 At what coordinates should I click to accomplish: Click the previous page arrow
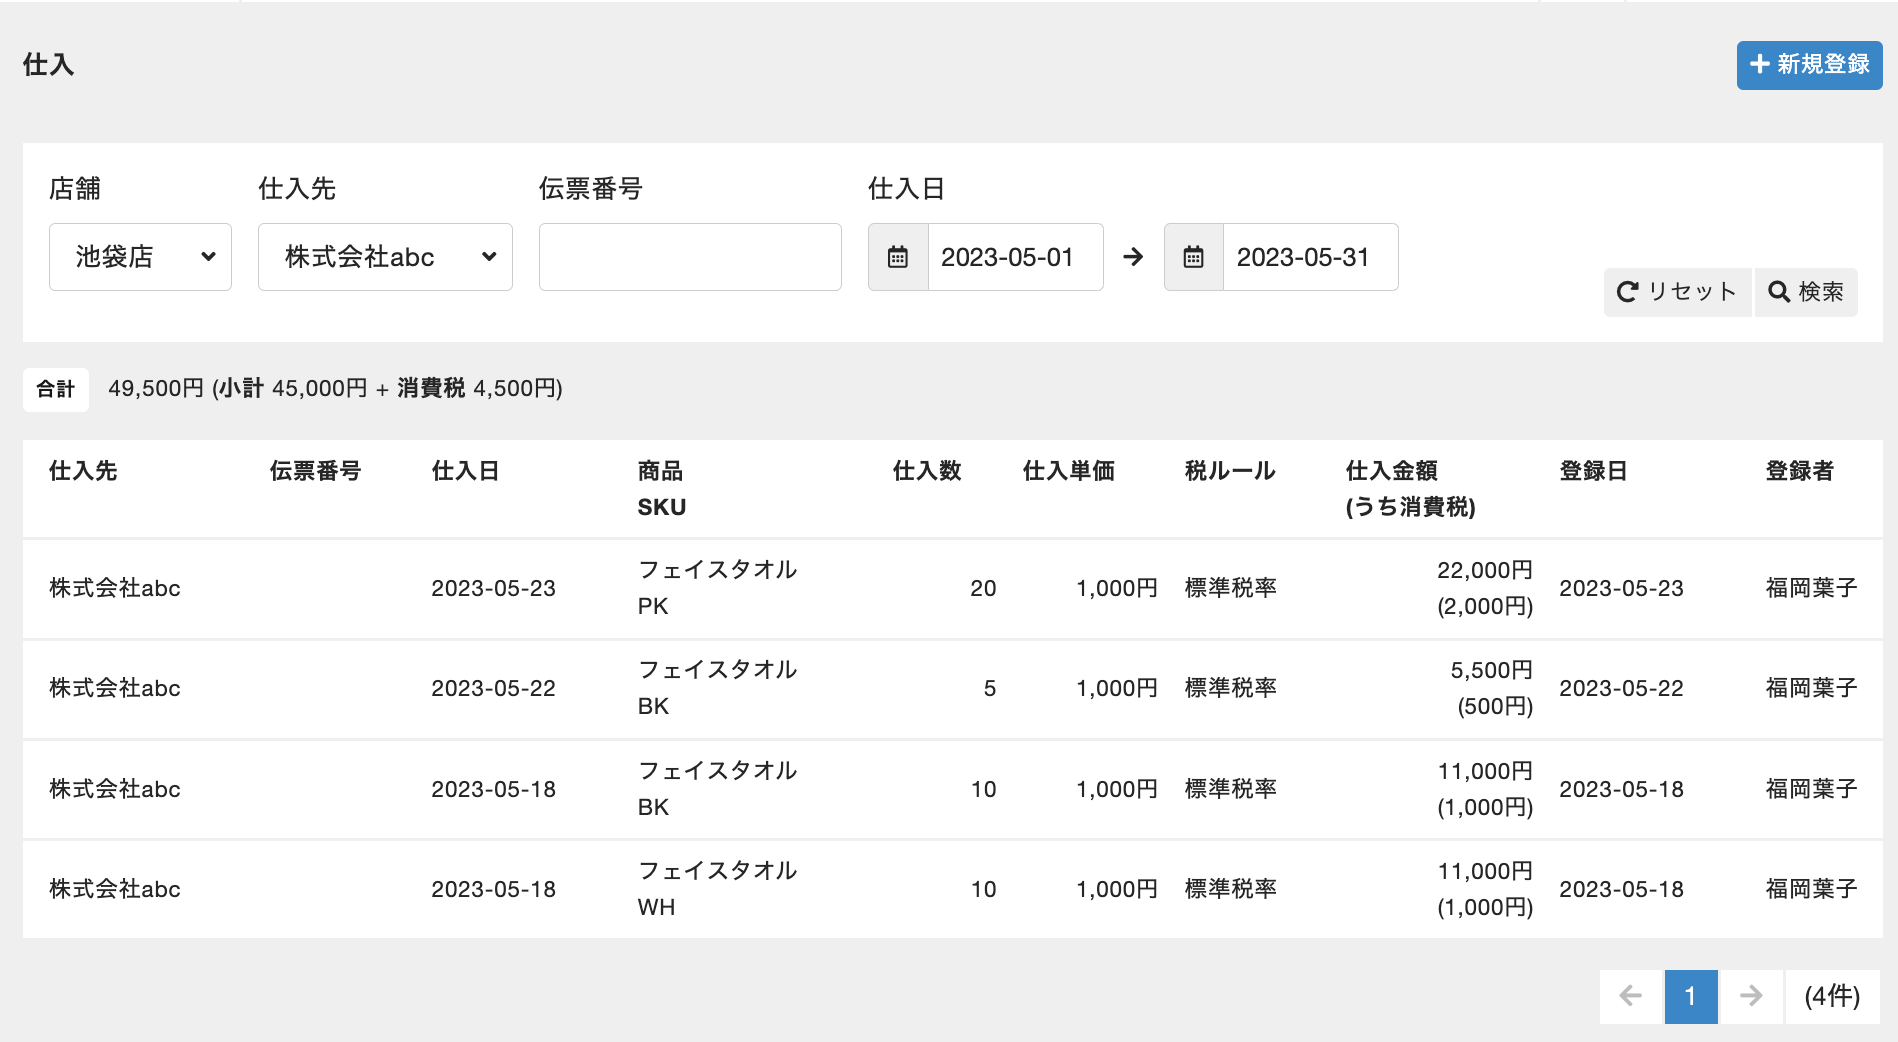tap(1630, 996)
